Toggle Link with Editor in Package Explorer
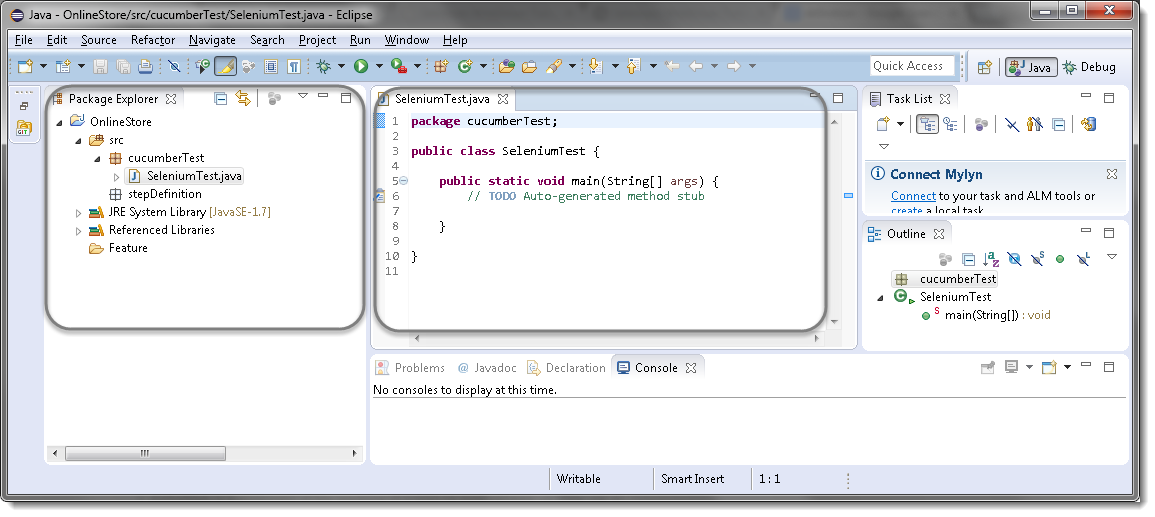The image size is (1155, 517). pos(243,98)
